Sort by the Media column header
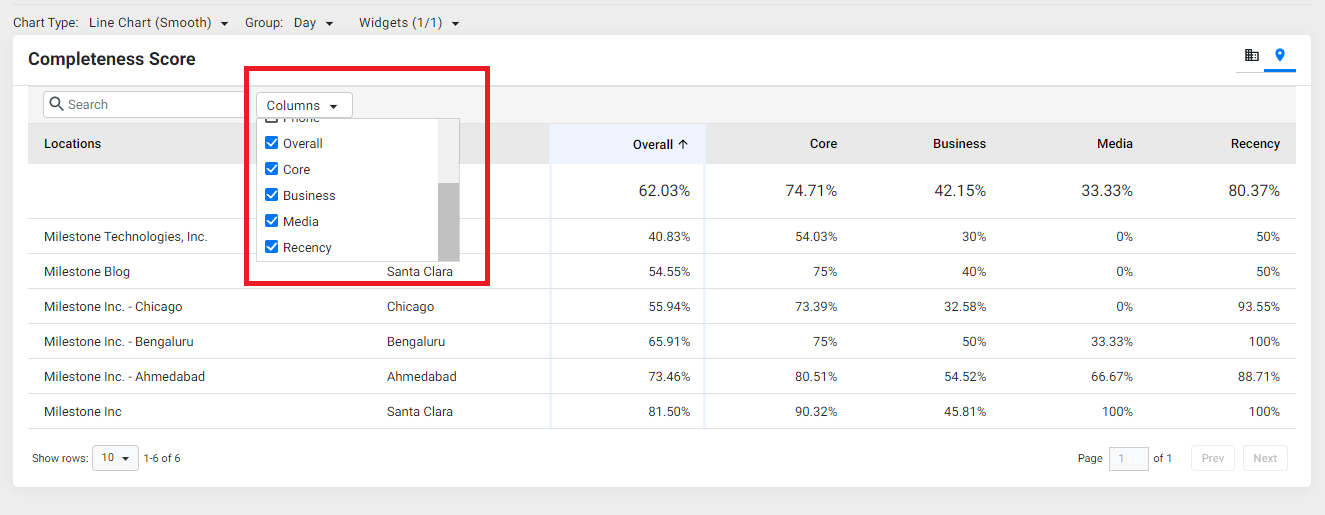The width and height of the screenshot is (1325, 515). [1114, 144]
